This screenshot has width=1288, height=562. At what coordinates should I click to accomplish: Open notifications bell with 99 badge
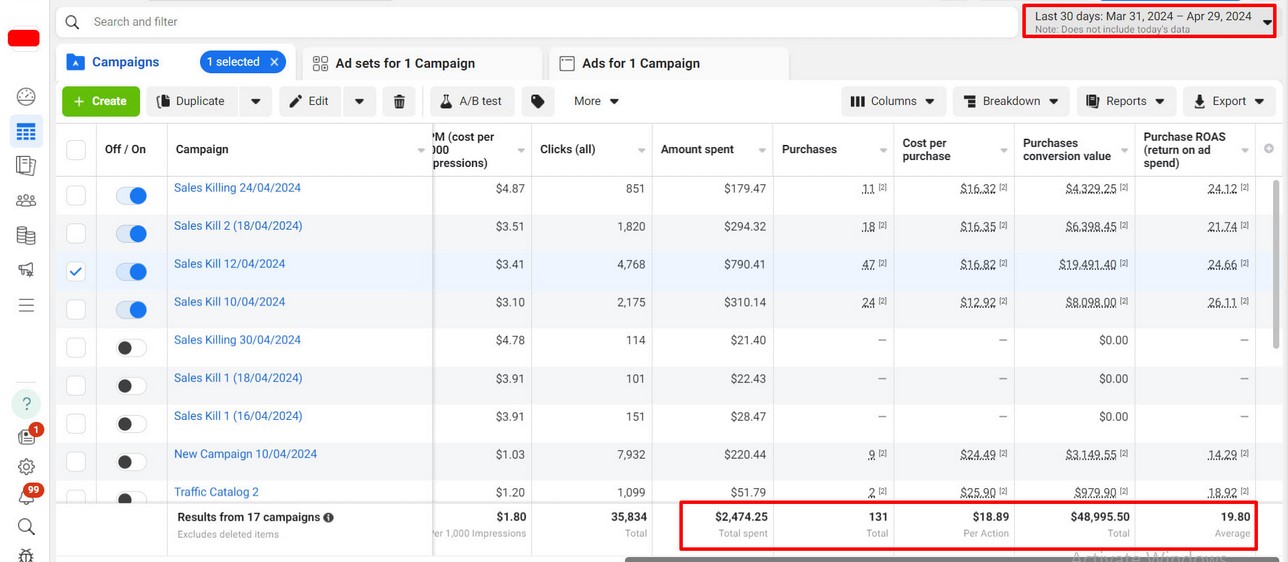[27, 496]
